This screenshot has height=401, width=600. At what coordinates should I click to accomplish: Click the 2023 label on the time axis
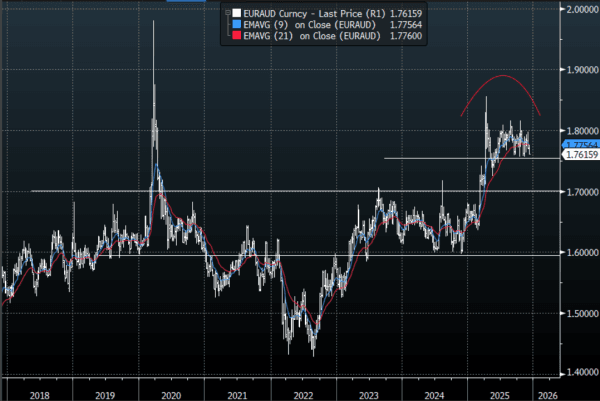pos(369,396)
